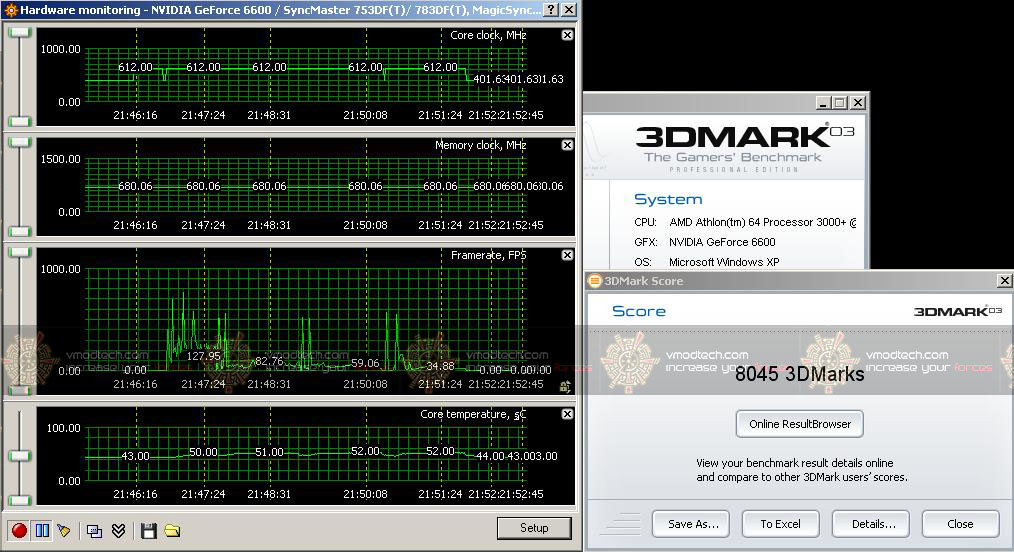Image resolution: width=1014 pixels, height=552 pixels.
Task: Close the Core clock graph panel
Action: point(567,35)
